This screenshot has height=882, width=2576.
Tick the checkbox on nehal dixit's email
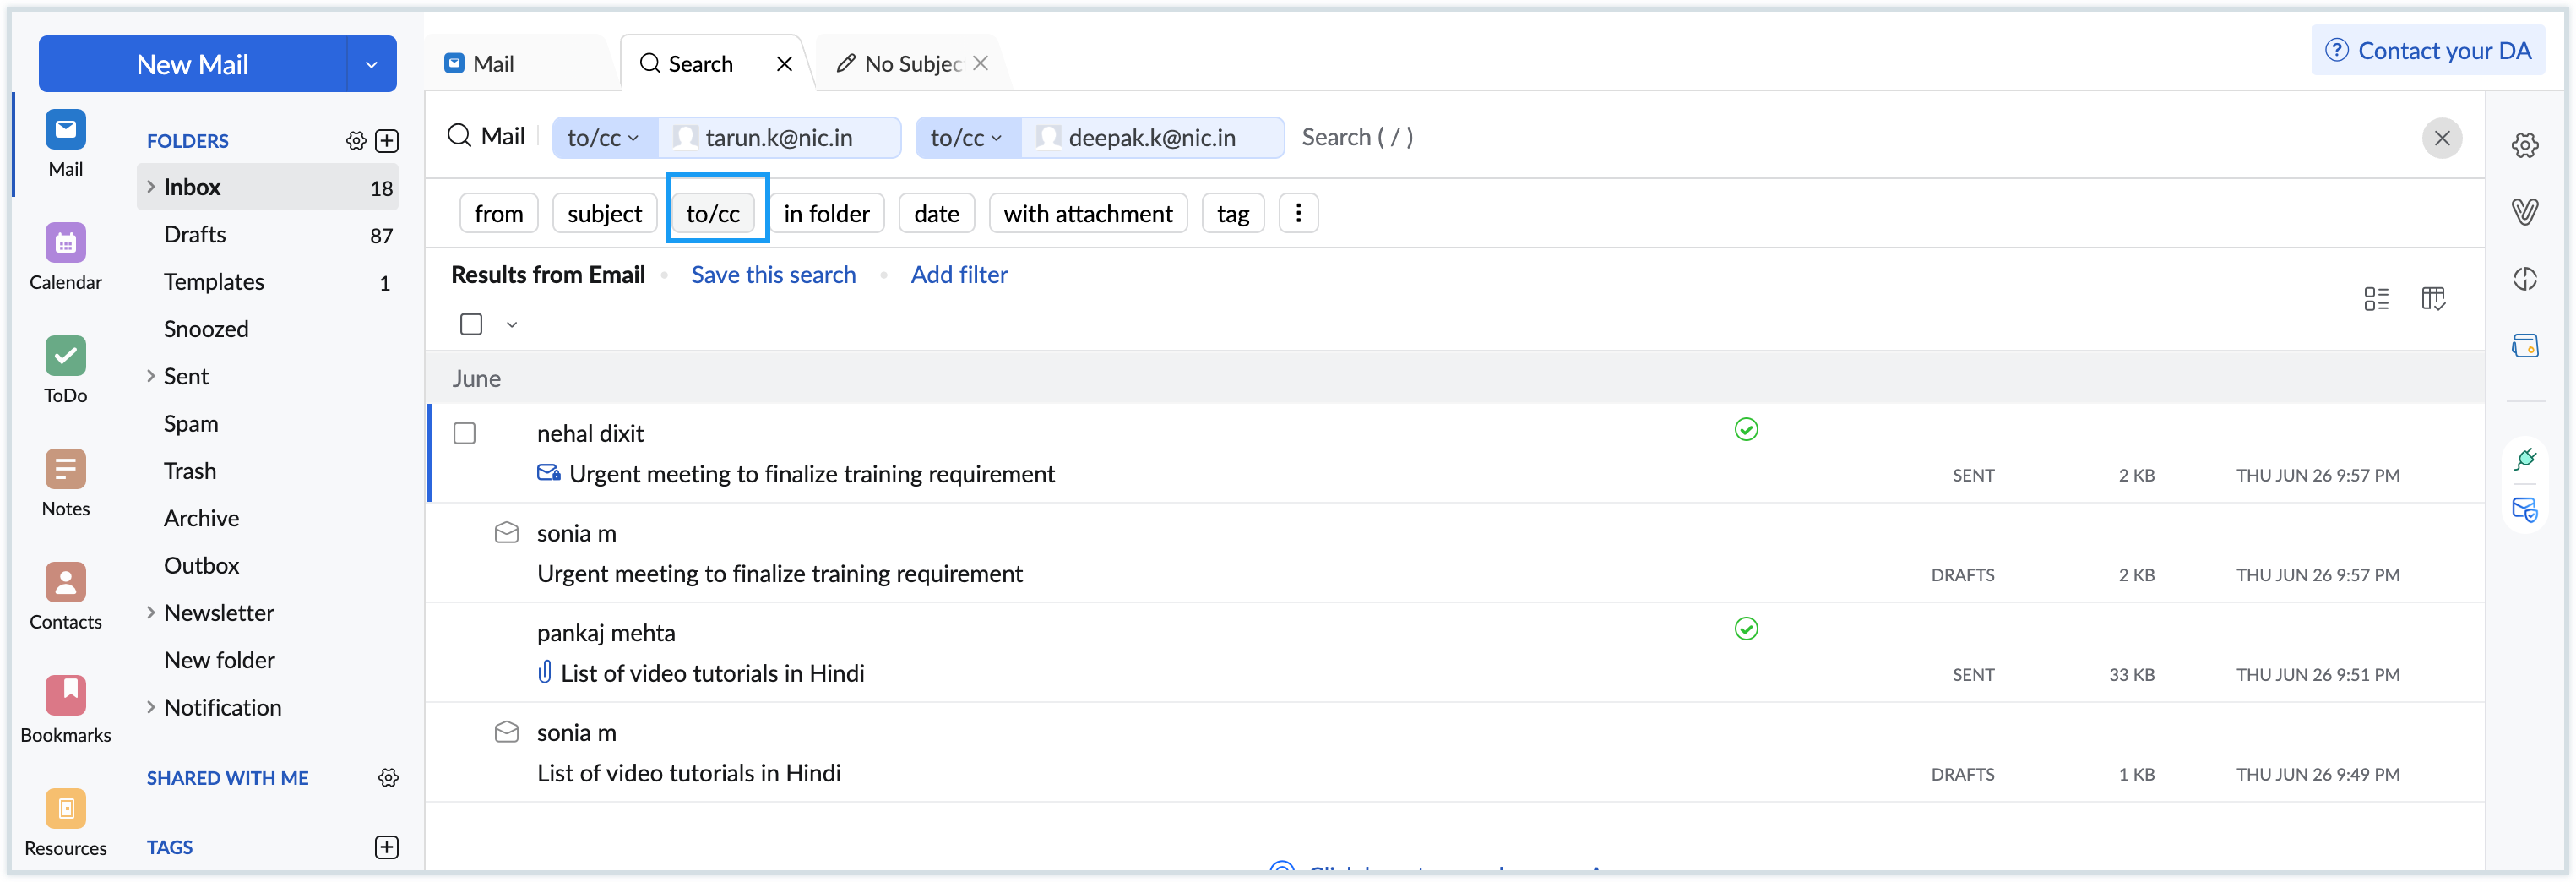pos(465,433)
